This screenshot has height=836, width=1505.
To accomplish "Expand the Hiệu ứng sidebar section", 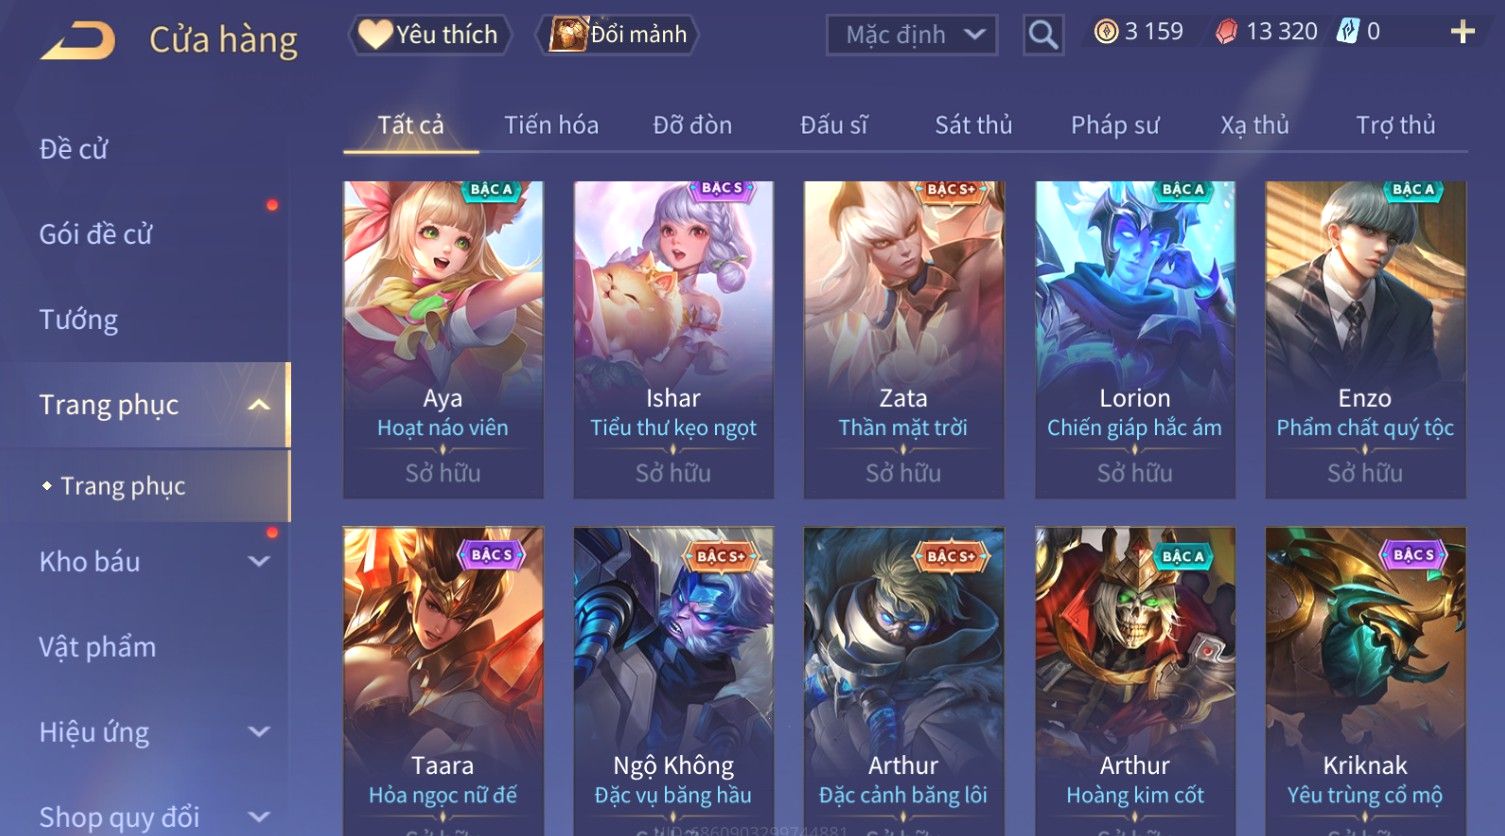I will pyautogui.click(x=258, y=732).
